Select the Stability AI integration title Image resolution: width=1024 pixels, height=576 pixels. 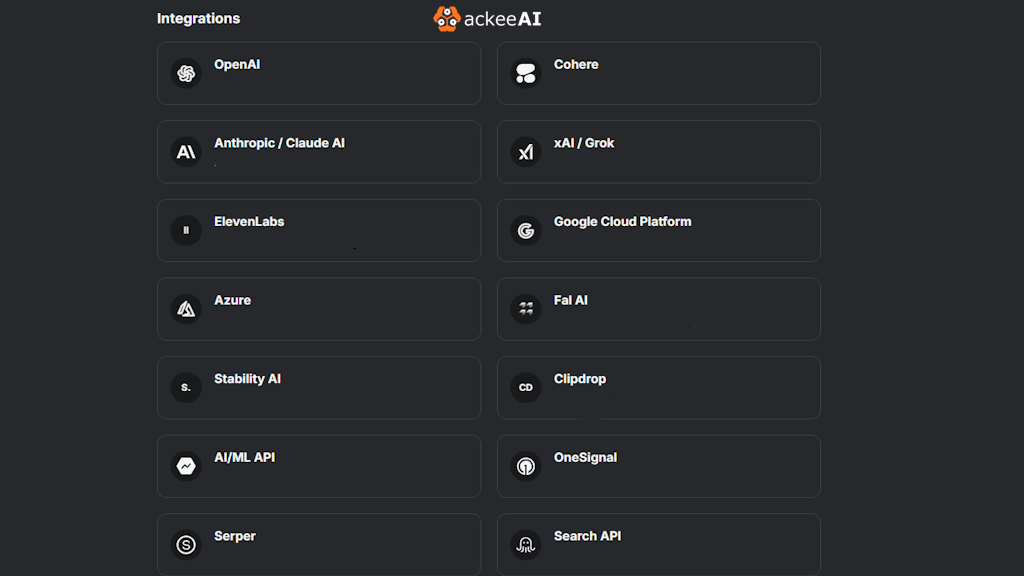point(248,379)
